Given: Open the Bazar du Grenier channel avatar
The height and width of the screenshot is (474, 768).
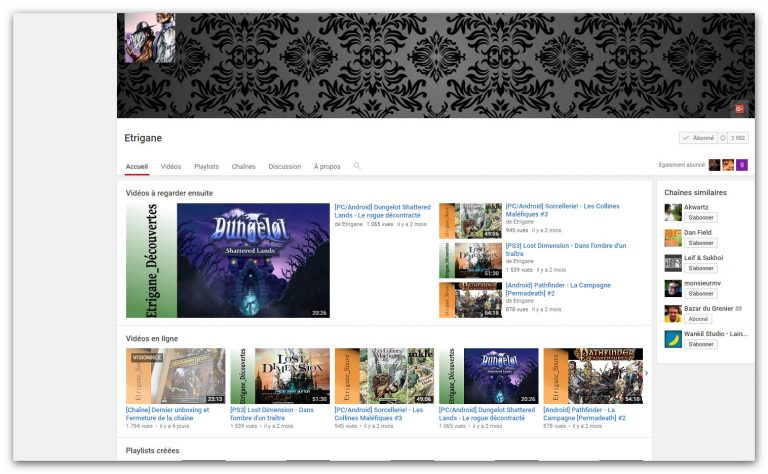Looking at the screenshot, I should (673, 314).
